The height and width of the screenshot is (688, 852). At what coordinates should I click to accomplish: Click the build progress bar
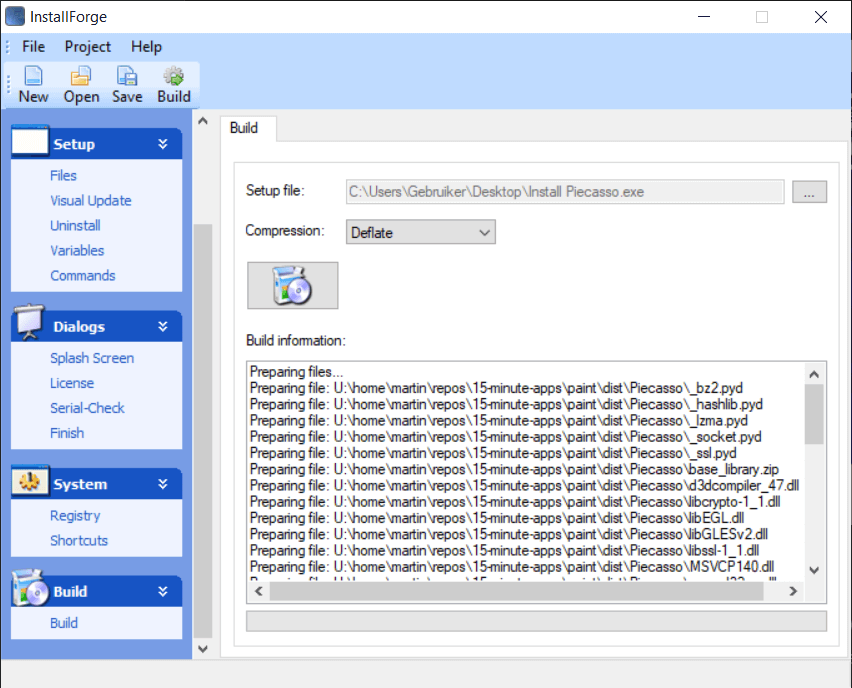tap(536, 621)
